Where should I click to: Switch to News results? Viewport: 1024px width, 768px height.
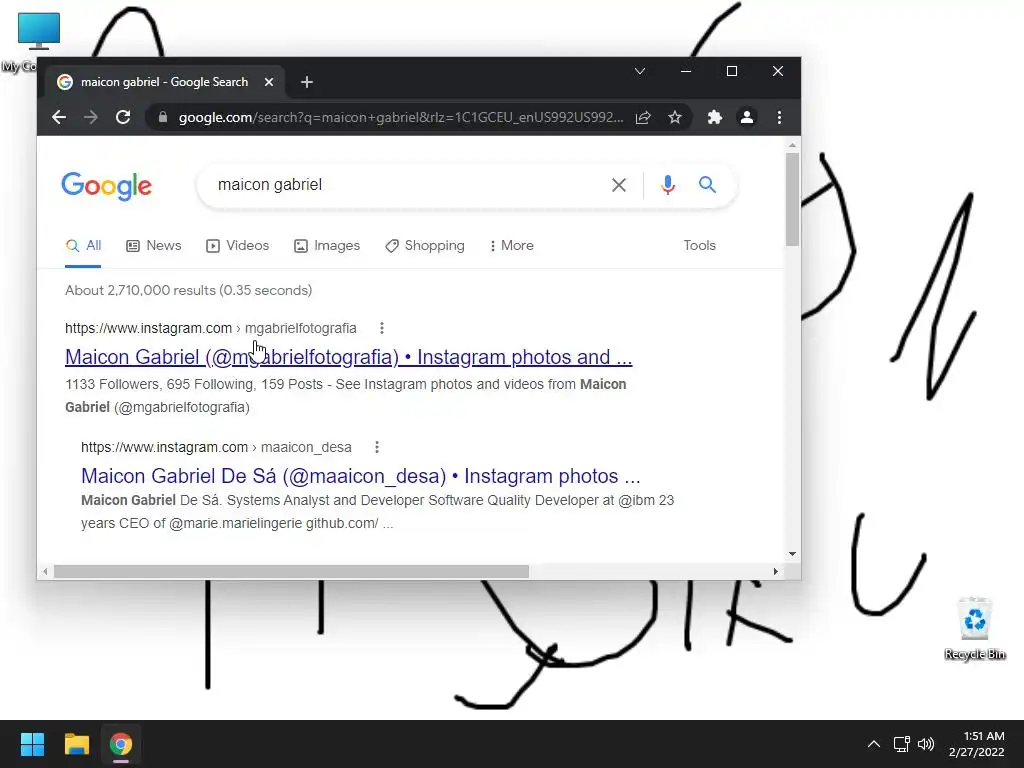tap(153, 246)
